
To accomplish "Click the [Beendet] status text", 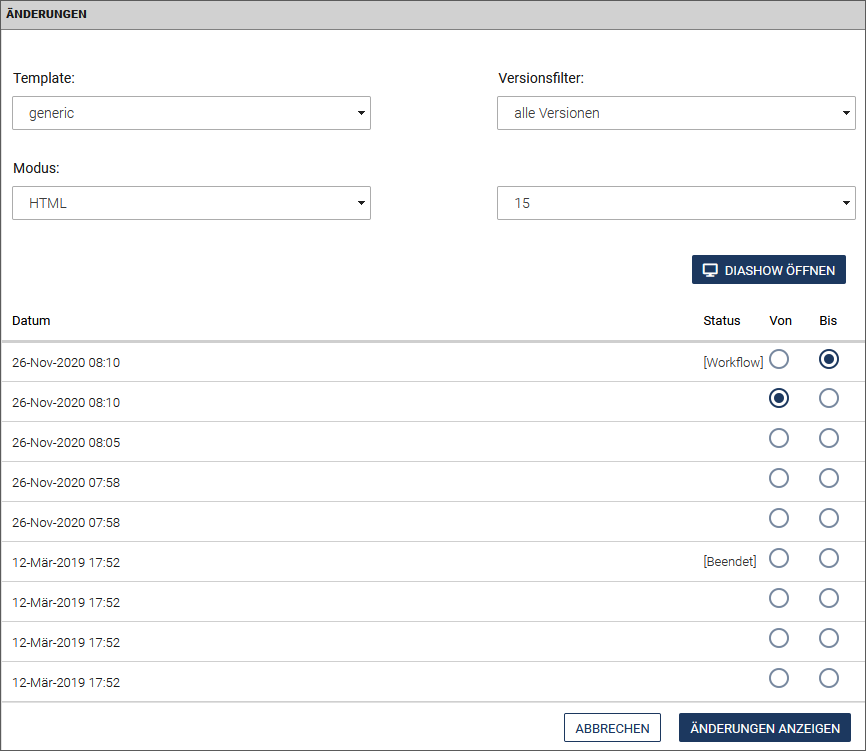I will [730, 562].
